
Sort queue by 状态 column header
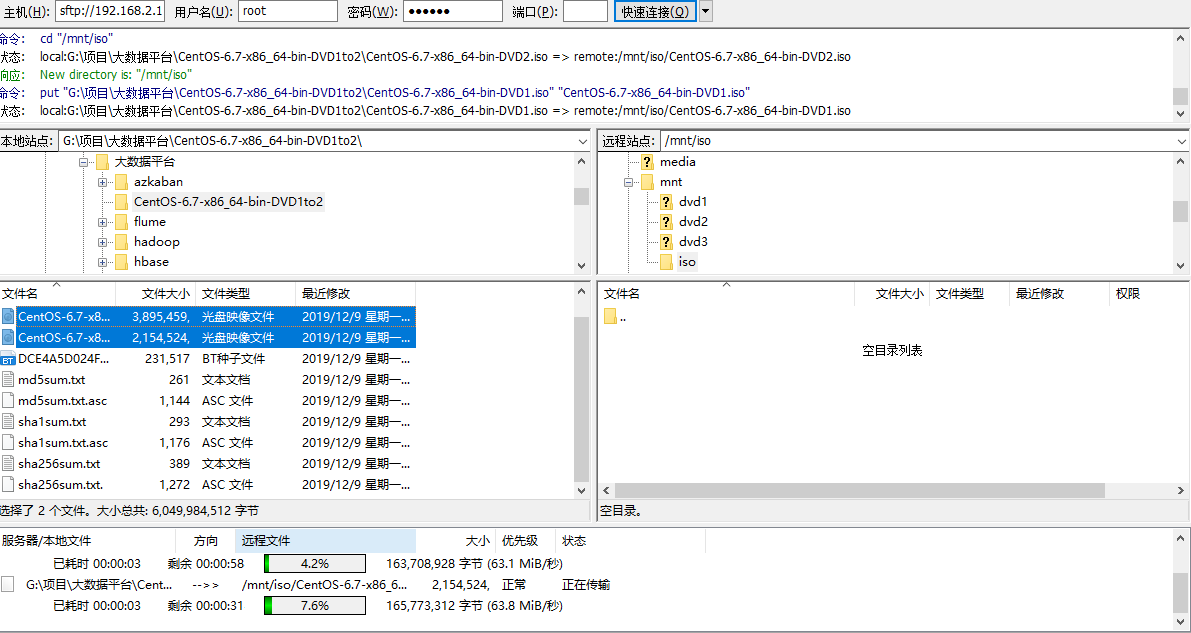click(630, 541)
